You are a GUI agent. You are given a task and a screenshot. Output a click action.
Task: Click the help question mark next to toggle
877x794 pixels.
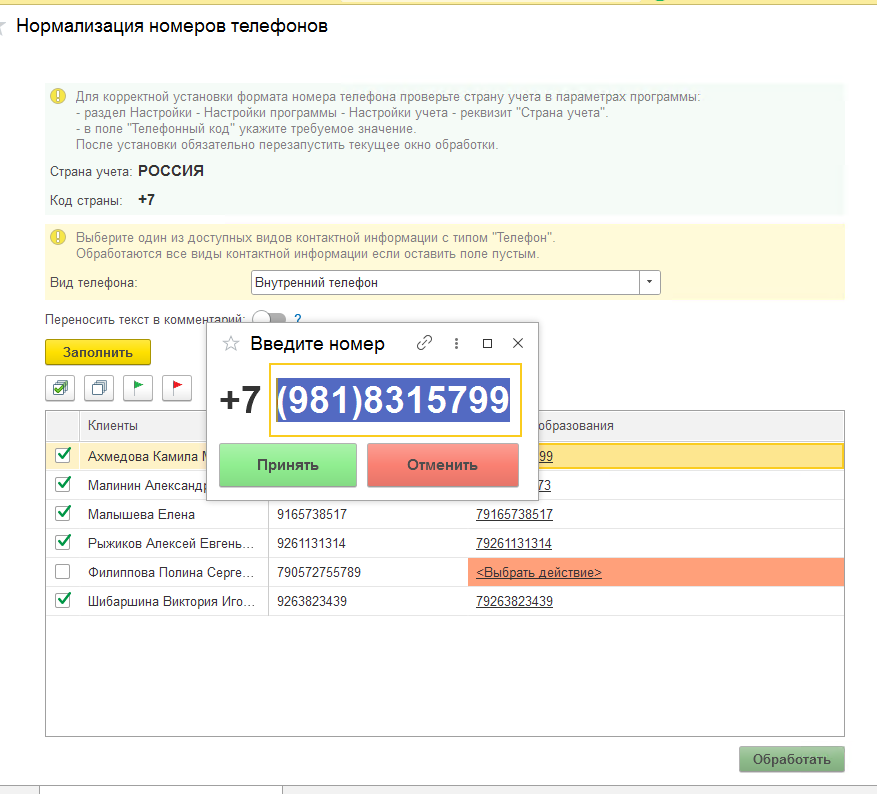pyautogui.click(x=297, y=320)
